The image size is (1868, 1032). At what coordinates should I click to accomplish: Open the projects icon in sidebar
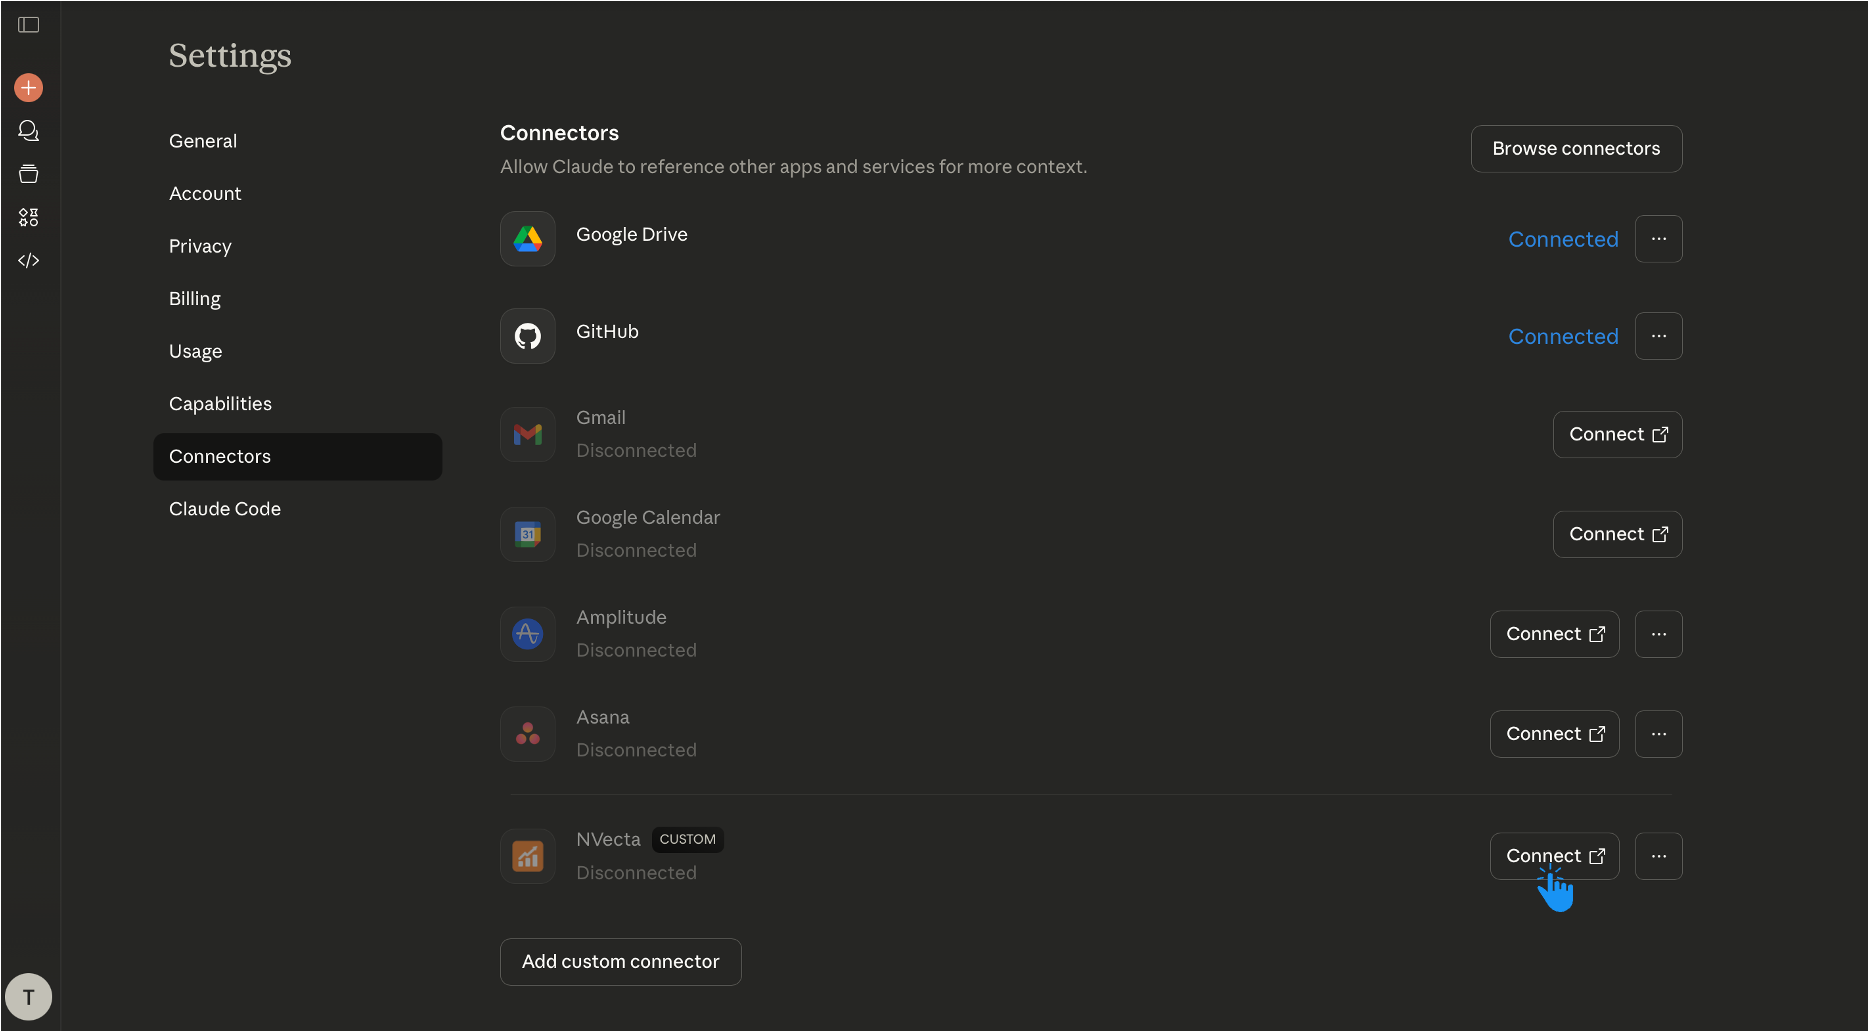(29, 174)
